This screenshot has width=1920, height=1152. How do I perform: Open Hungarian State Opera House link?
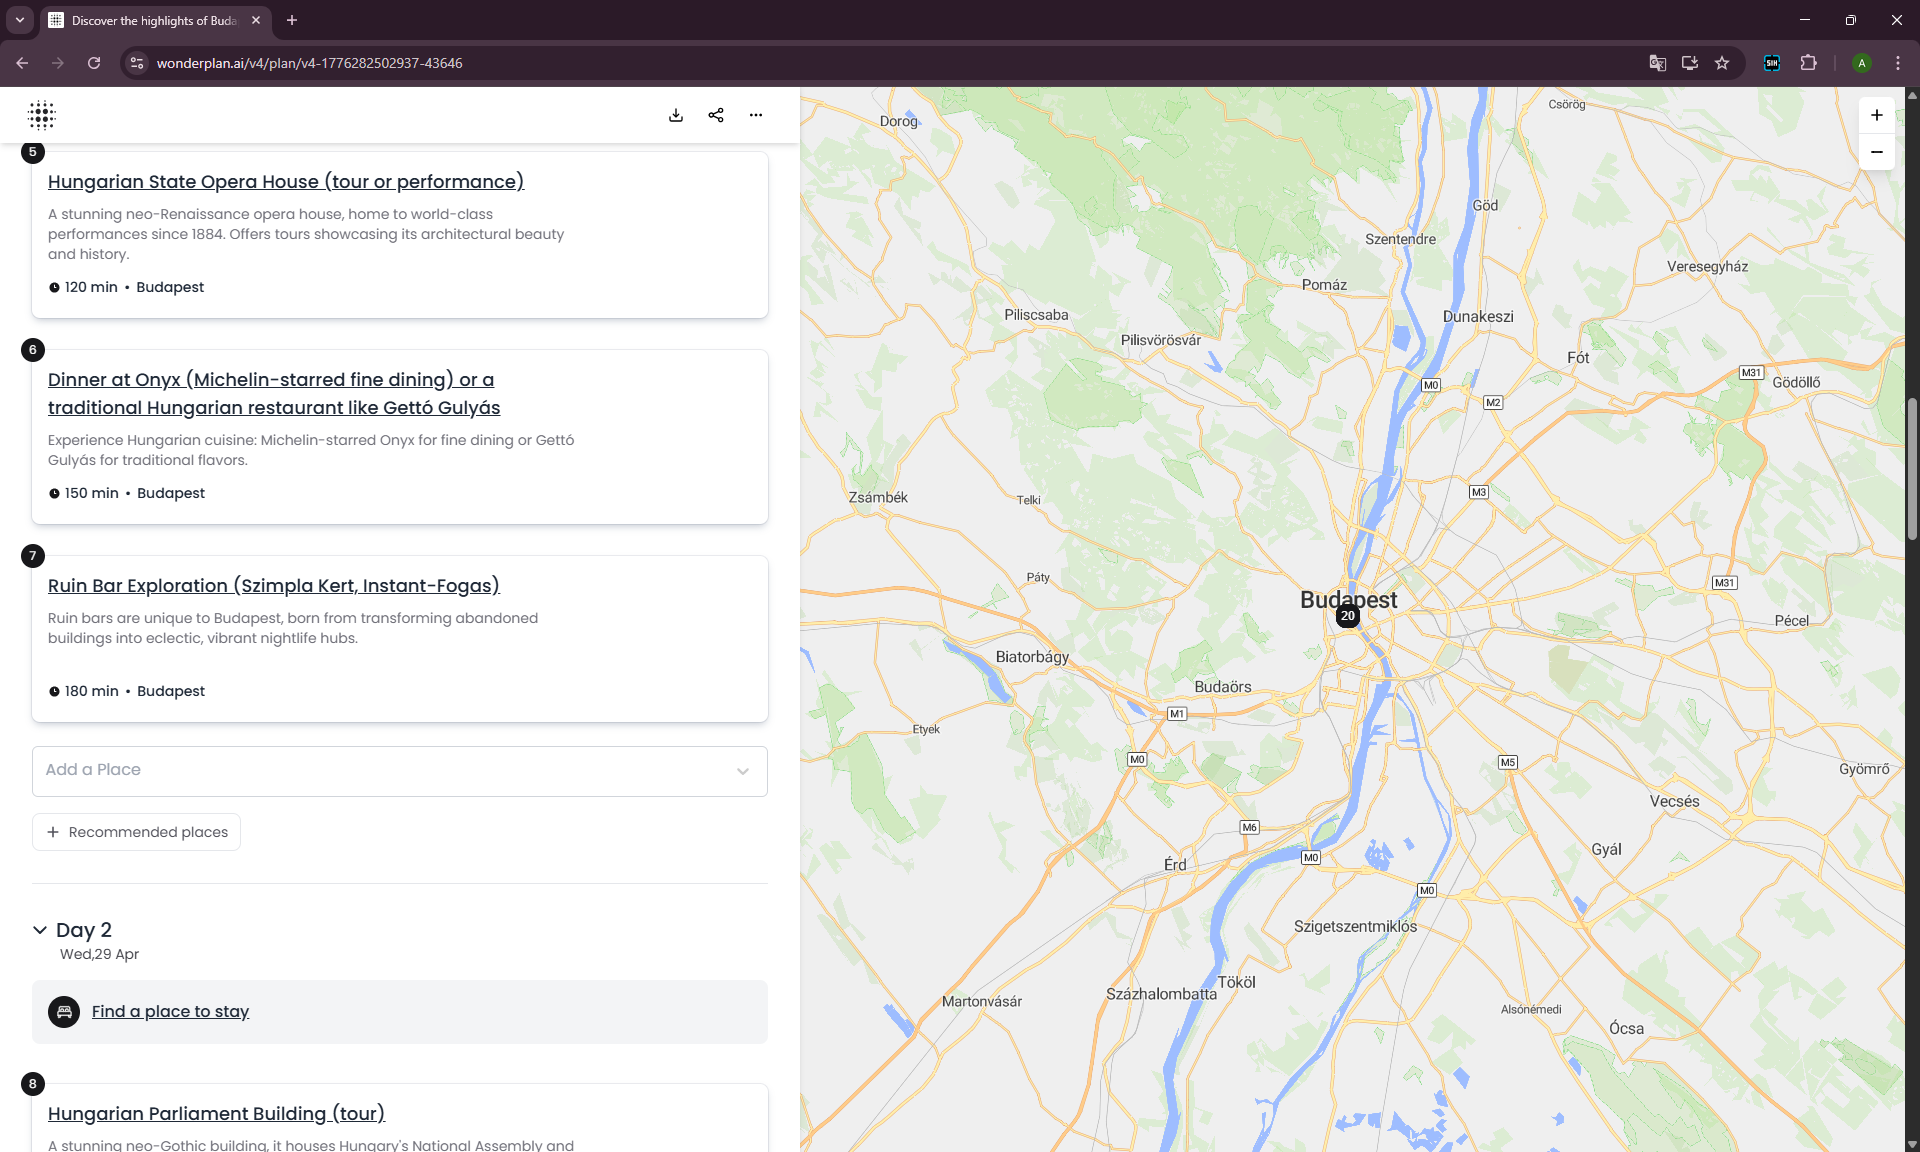pyautogui.click(x=286, y=181)
